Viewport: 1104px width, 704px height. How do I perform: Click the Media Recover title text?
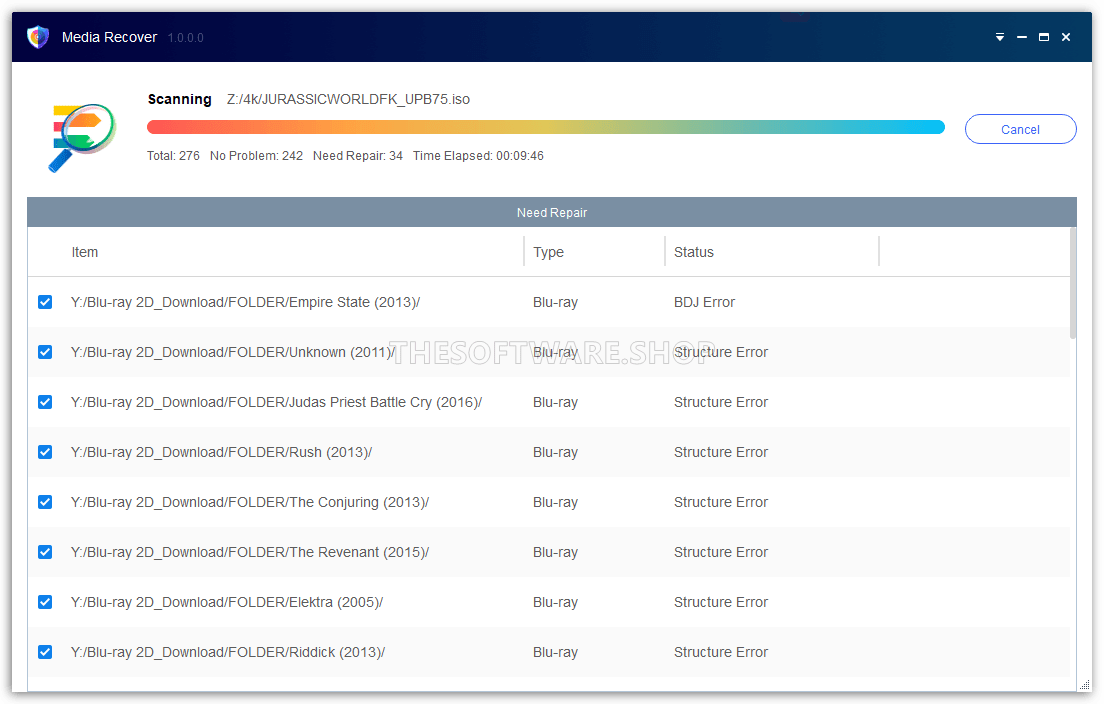109,37
